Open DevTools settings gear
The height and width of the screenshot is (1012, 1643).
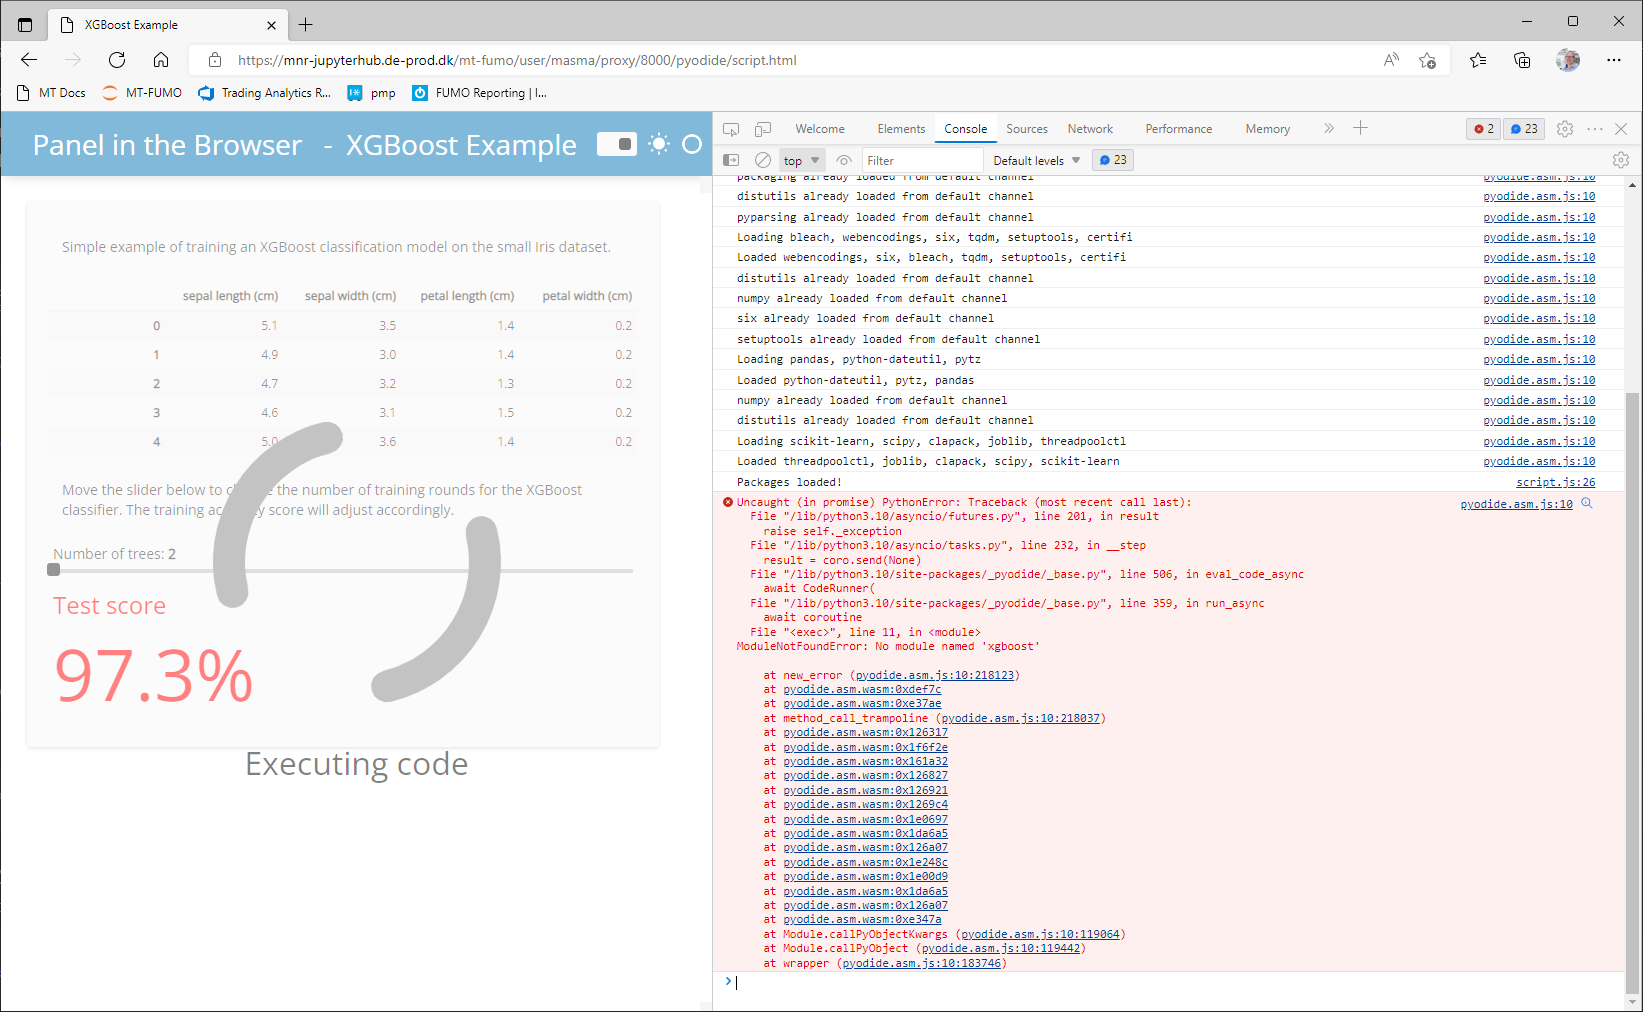click(1564, 129)
